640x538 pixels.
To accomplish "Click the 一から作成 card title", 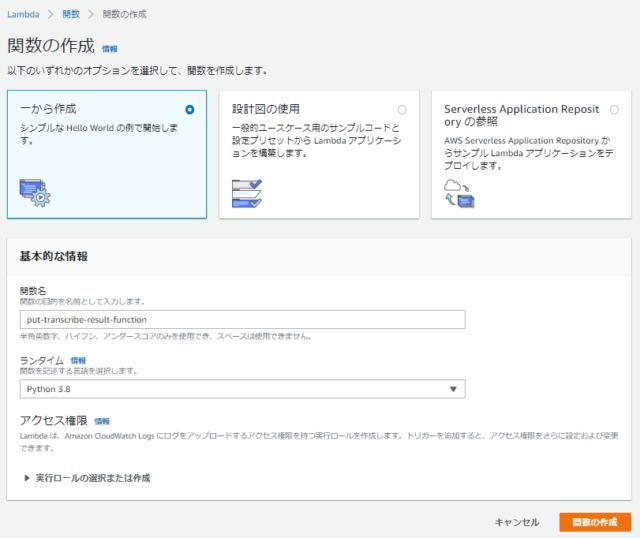I will pos(48,109).
